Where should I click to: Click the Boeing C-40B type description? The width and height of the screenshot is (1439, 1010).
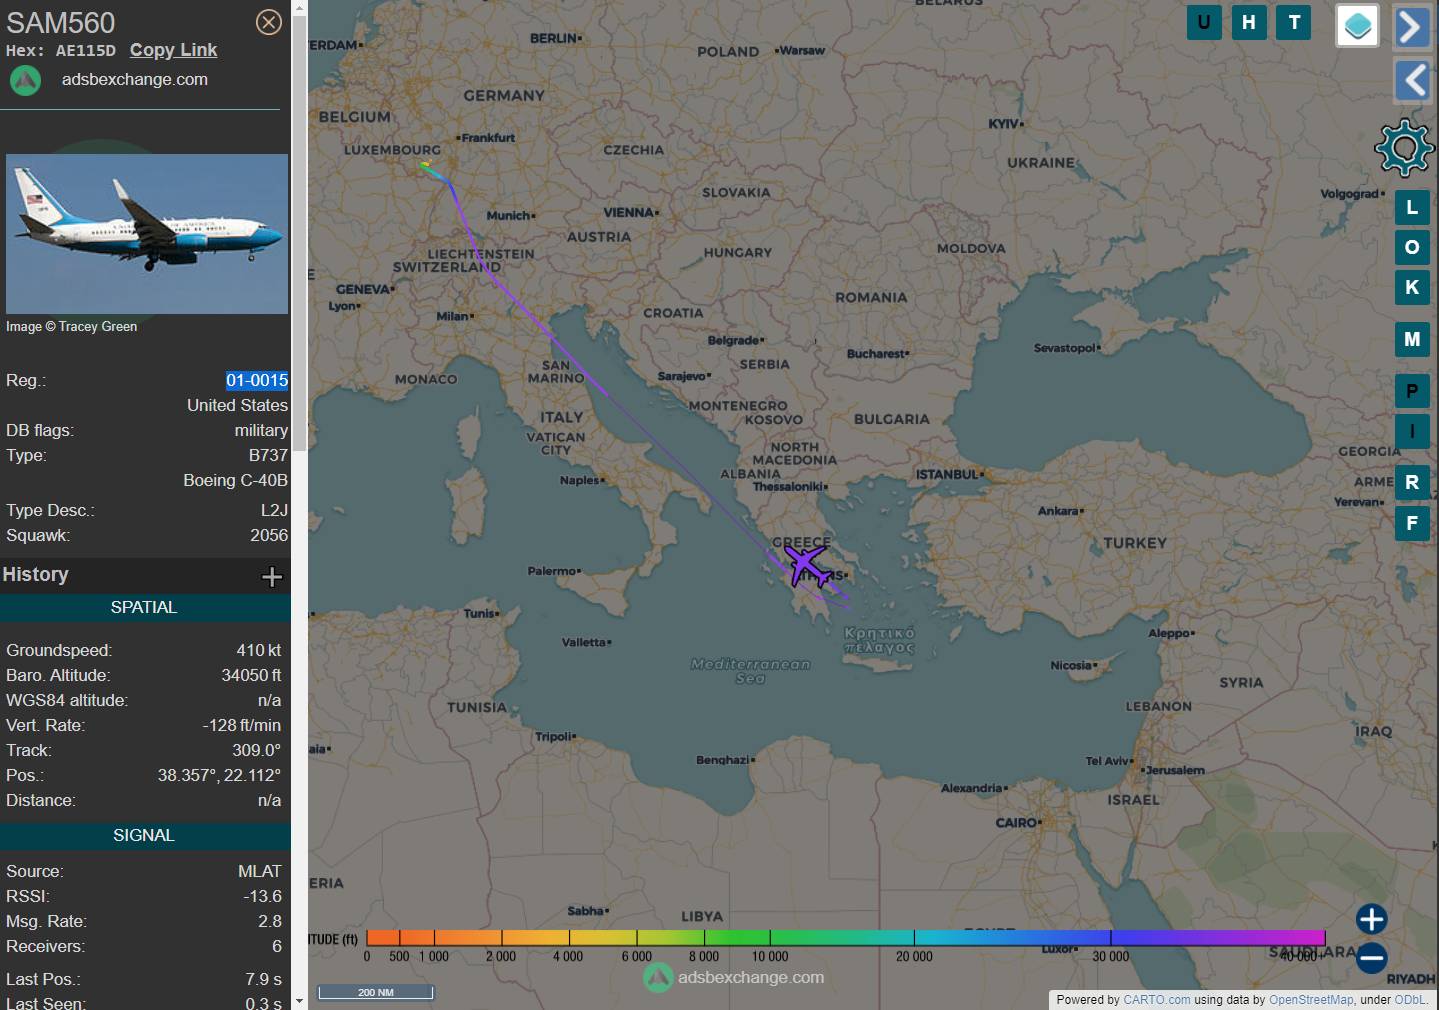coord(236,480)
